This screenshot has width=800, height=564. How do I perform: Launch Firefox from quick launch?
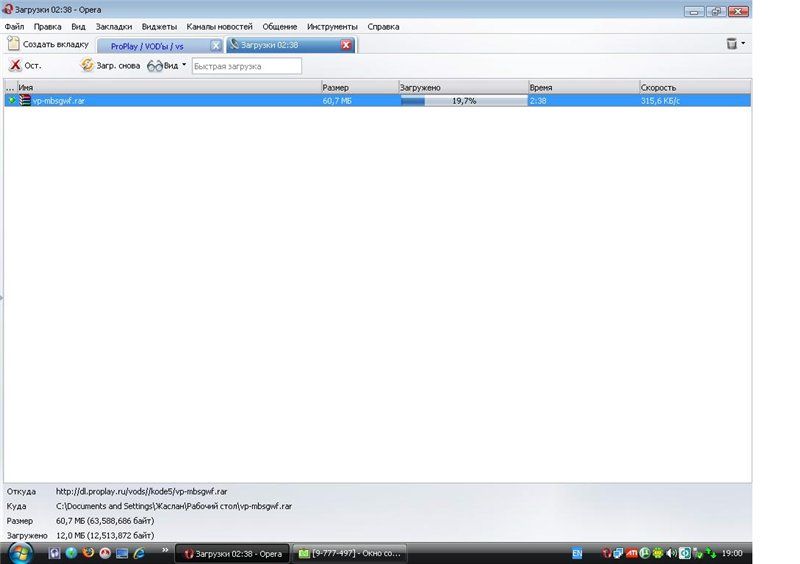(x=88, y=553)
